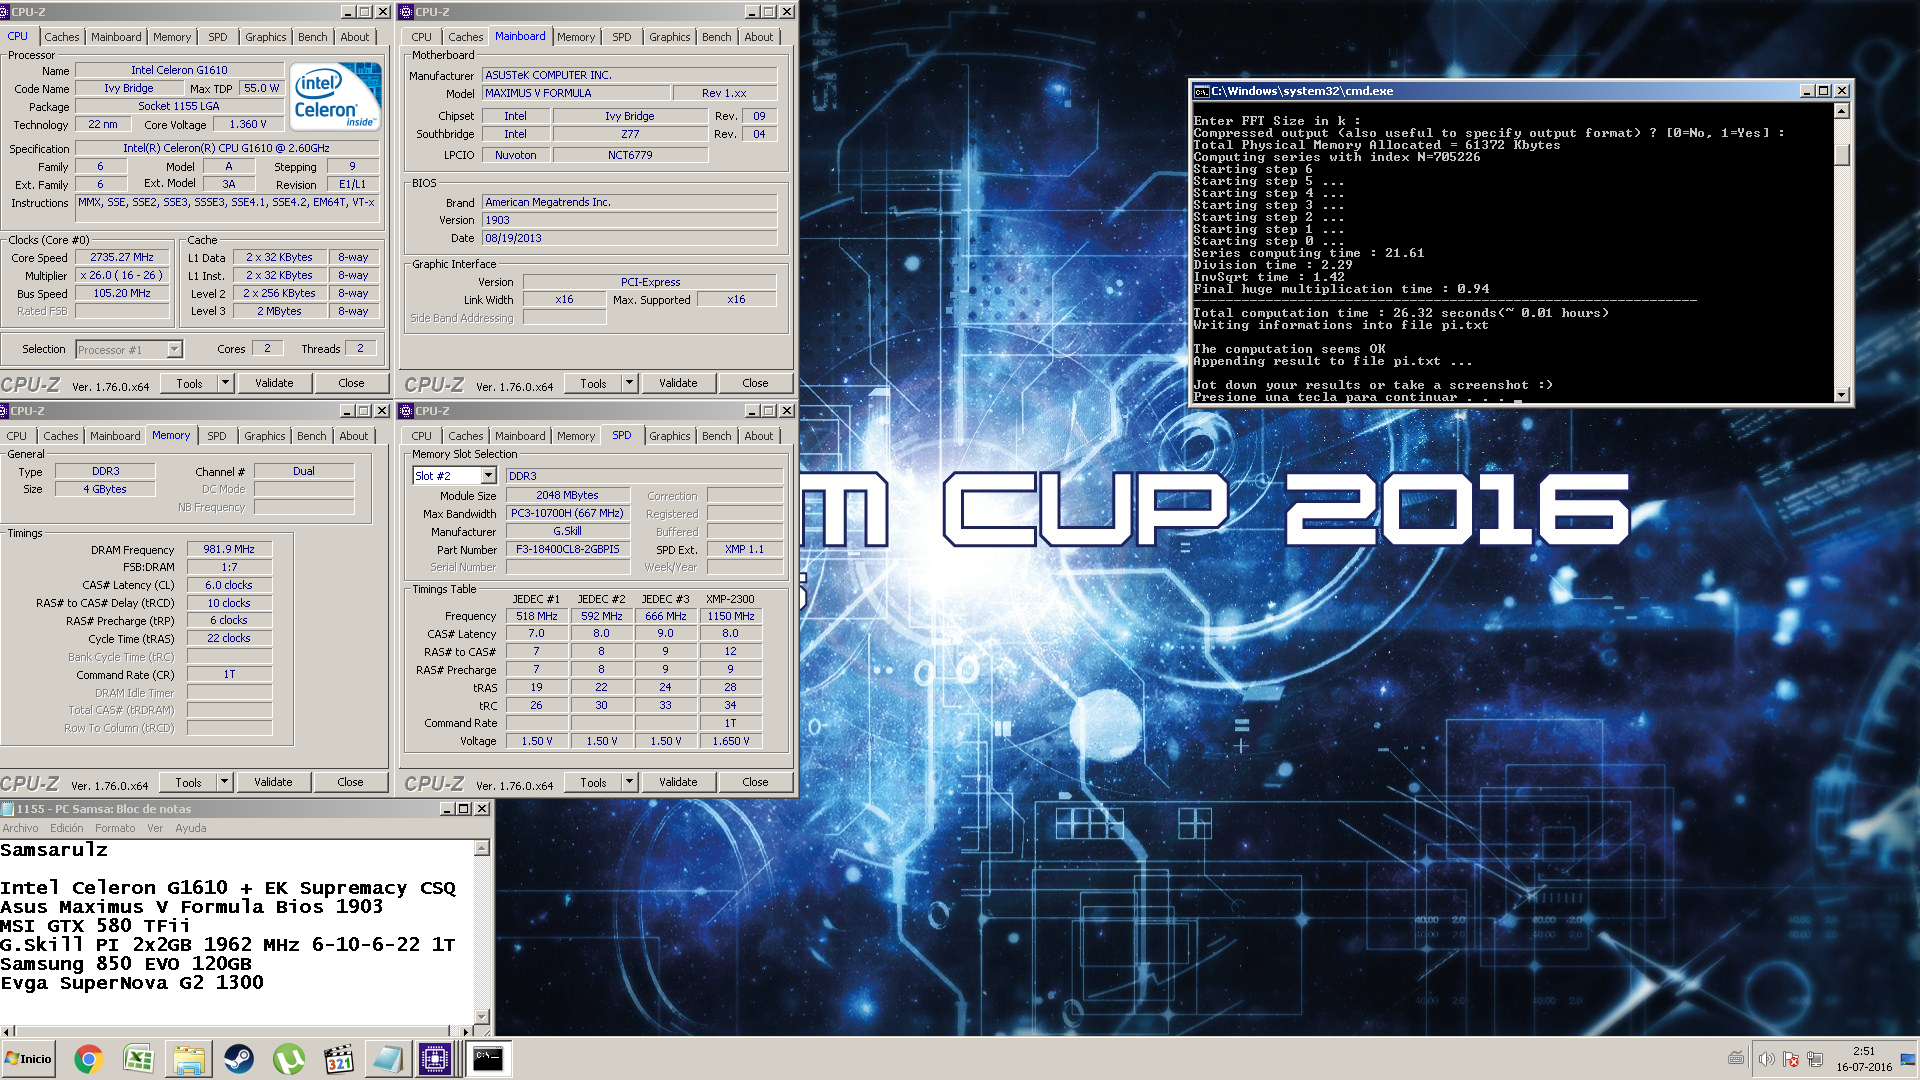Expand Tools arrow in the Mainboard window

629,383
